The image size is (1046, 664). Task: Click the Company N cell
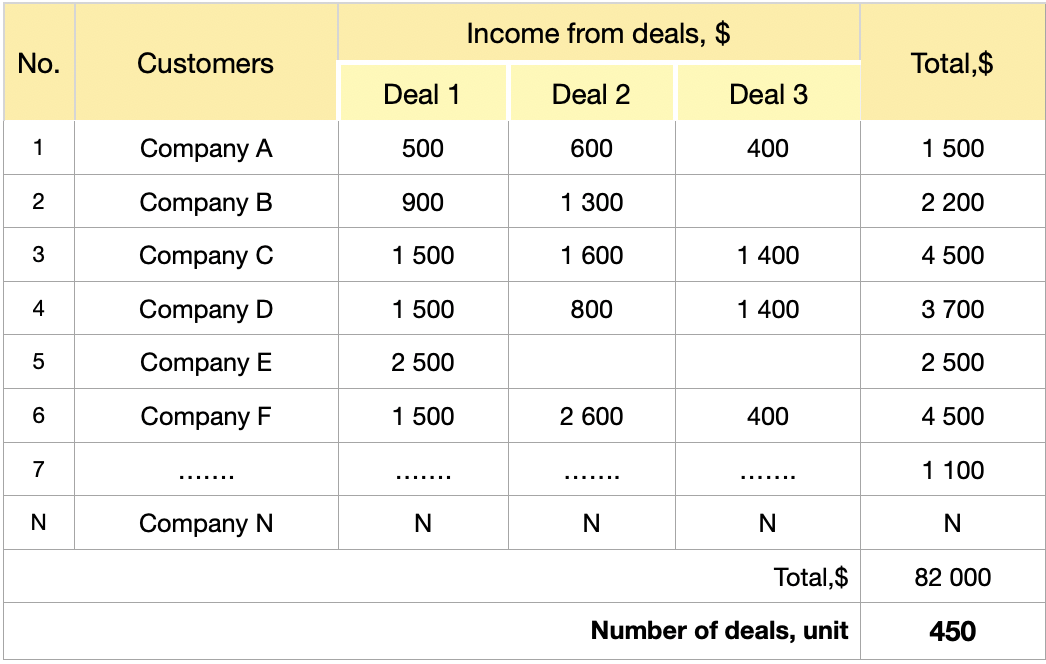[x=206, y=524]
